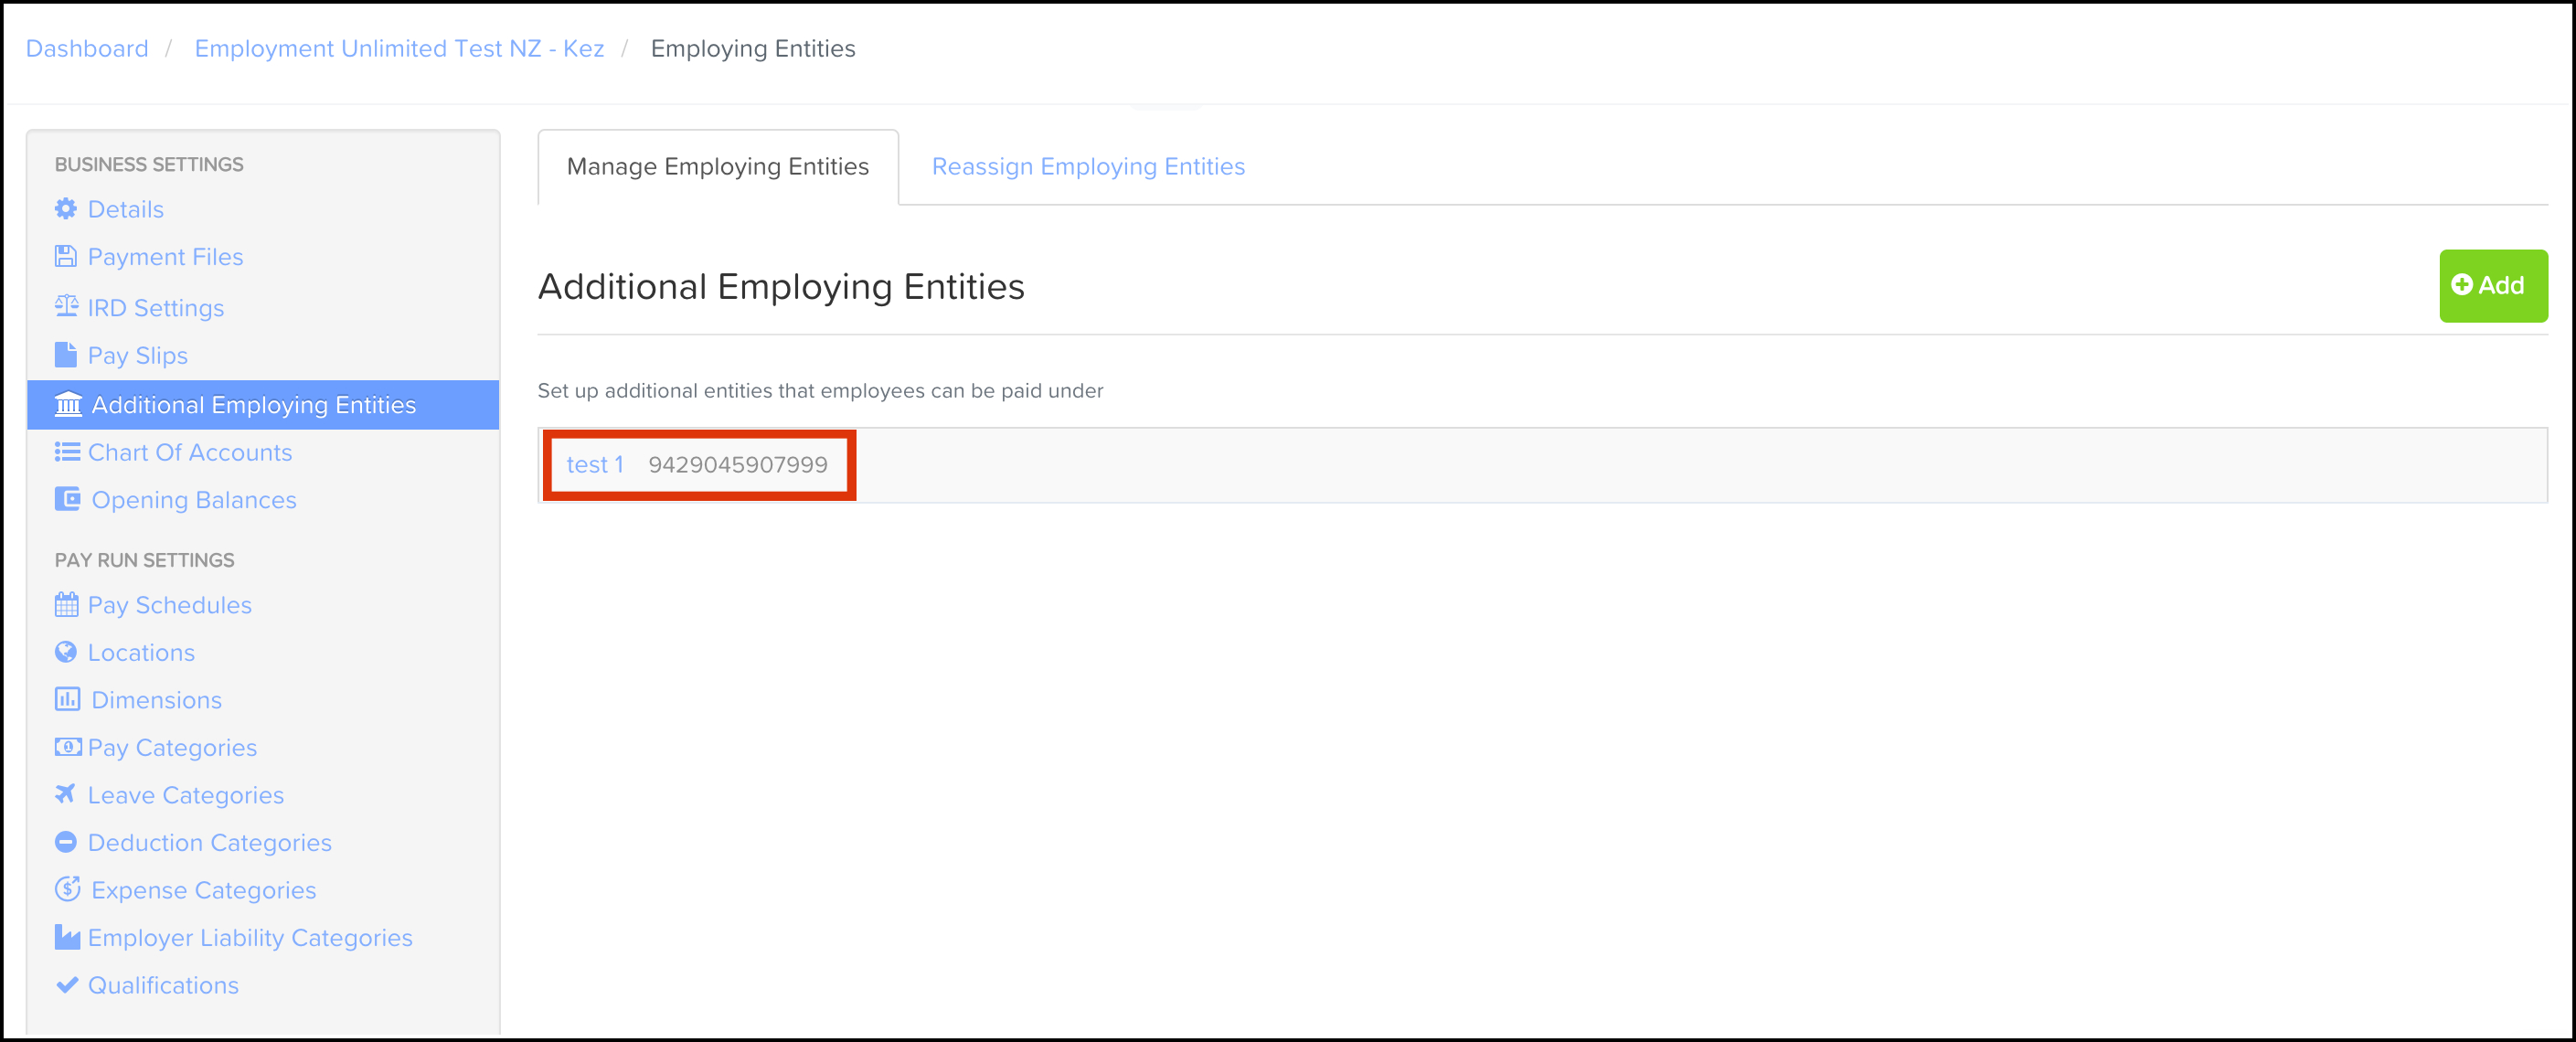Click the checkmark icon beside Qualifications
The width and height of the screenshot is (2576, 1042).
click(67, 985)
